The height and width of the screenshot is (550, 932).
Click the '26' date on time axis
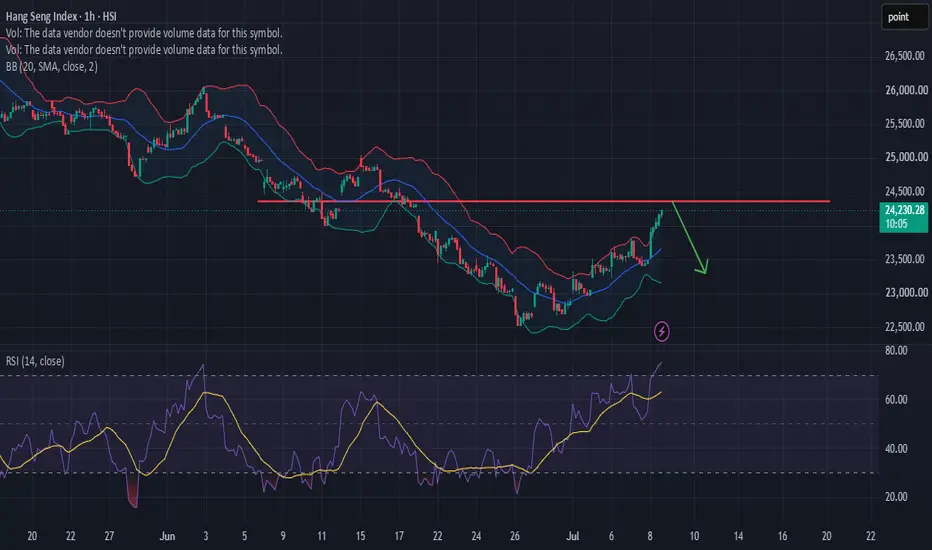[515, 536]
